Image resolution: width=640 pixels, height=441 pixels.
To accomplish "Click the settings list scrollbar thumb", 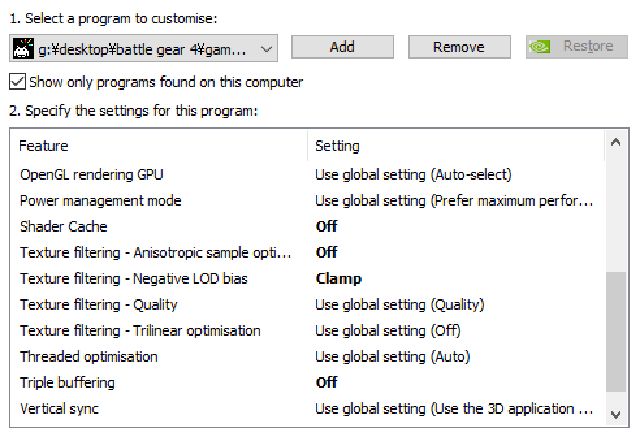I will (x=616, y=332).
